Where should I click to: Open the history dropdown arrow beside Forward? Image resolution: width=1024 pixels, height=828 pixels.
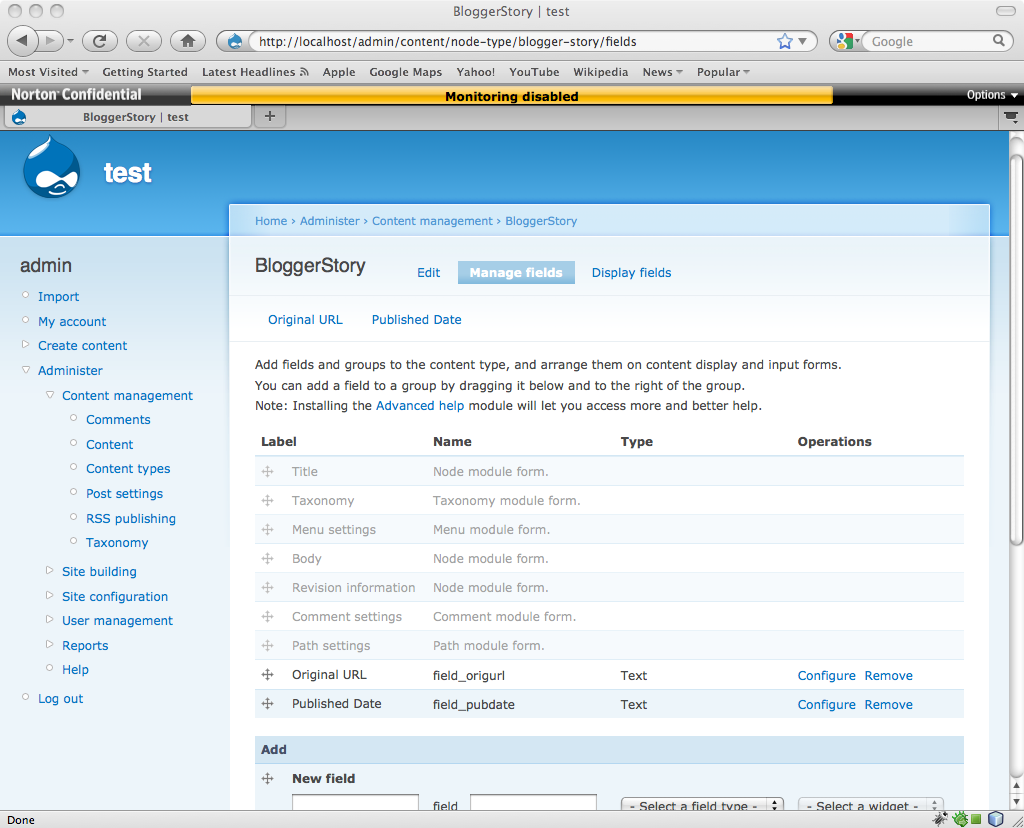pos(70,41)
